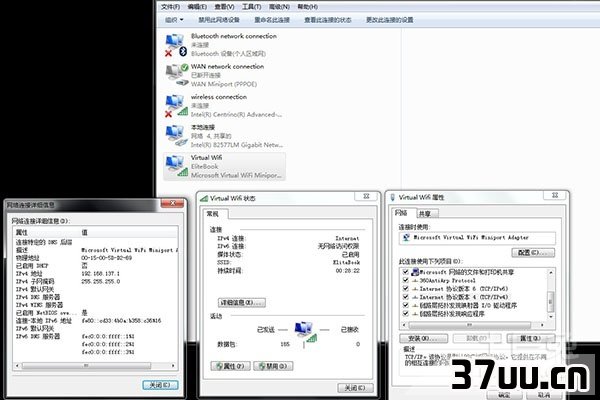
Task: Open the 编辑(E) menu
Action: (x=197, y=7)
